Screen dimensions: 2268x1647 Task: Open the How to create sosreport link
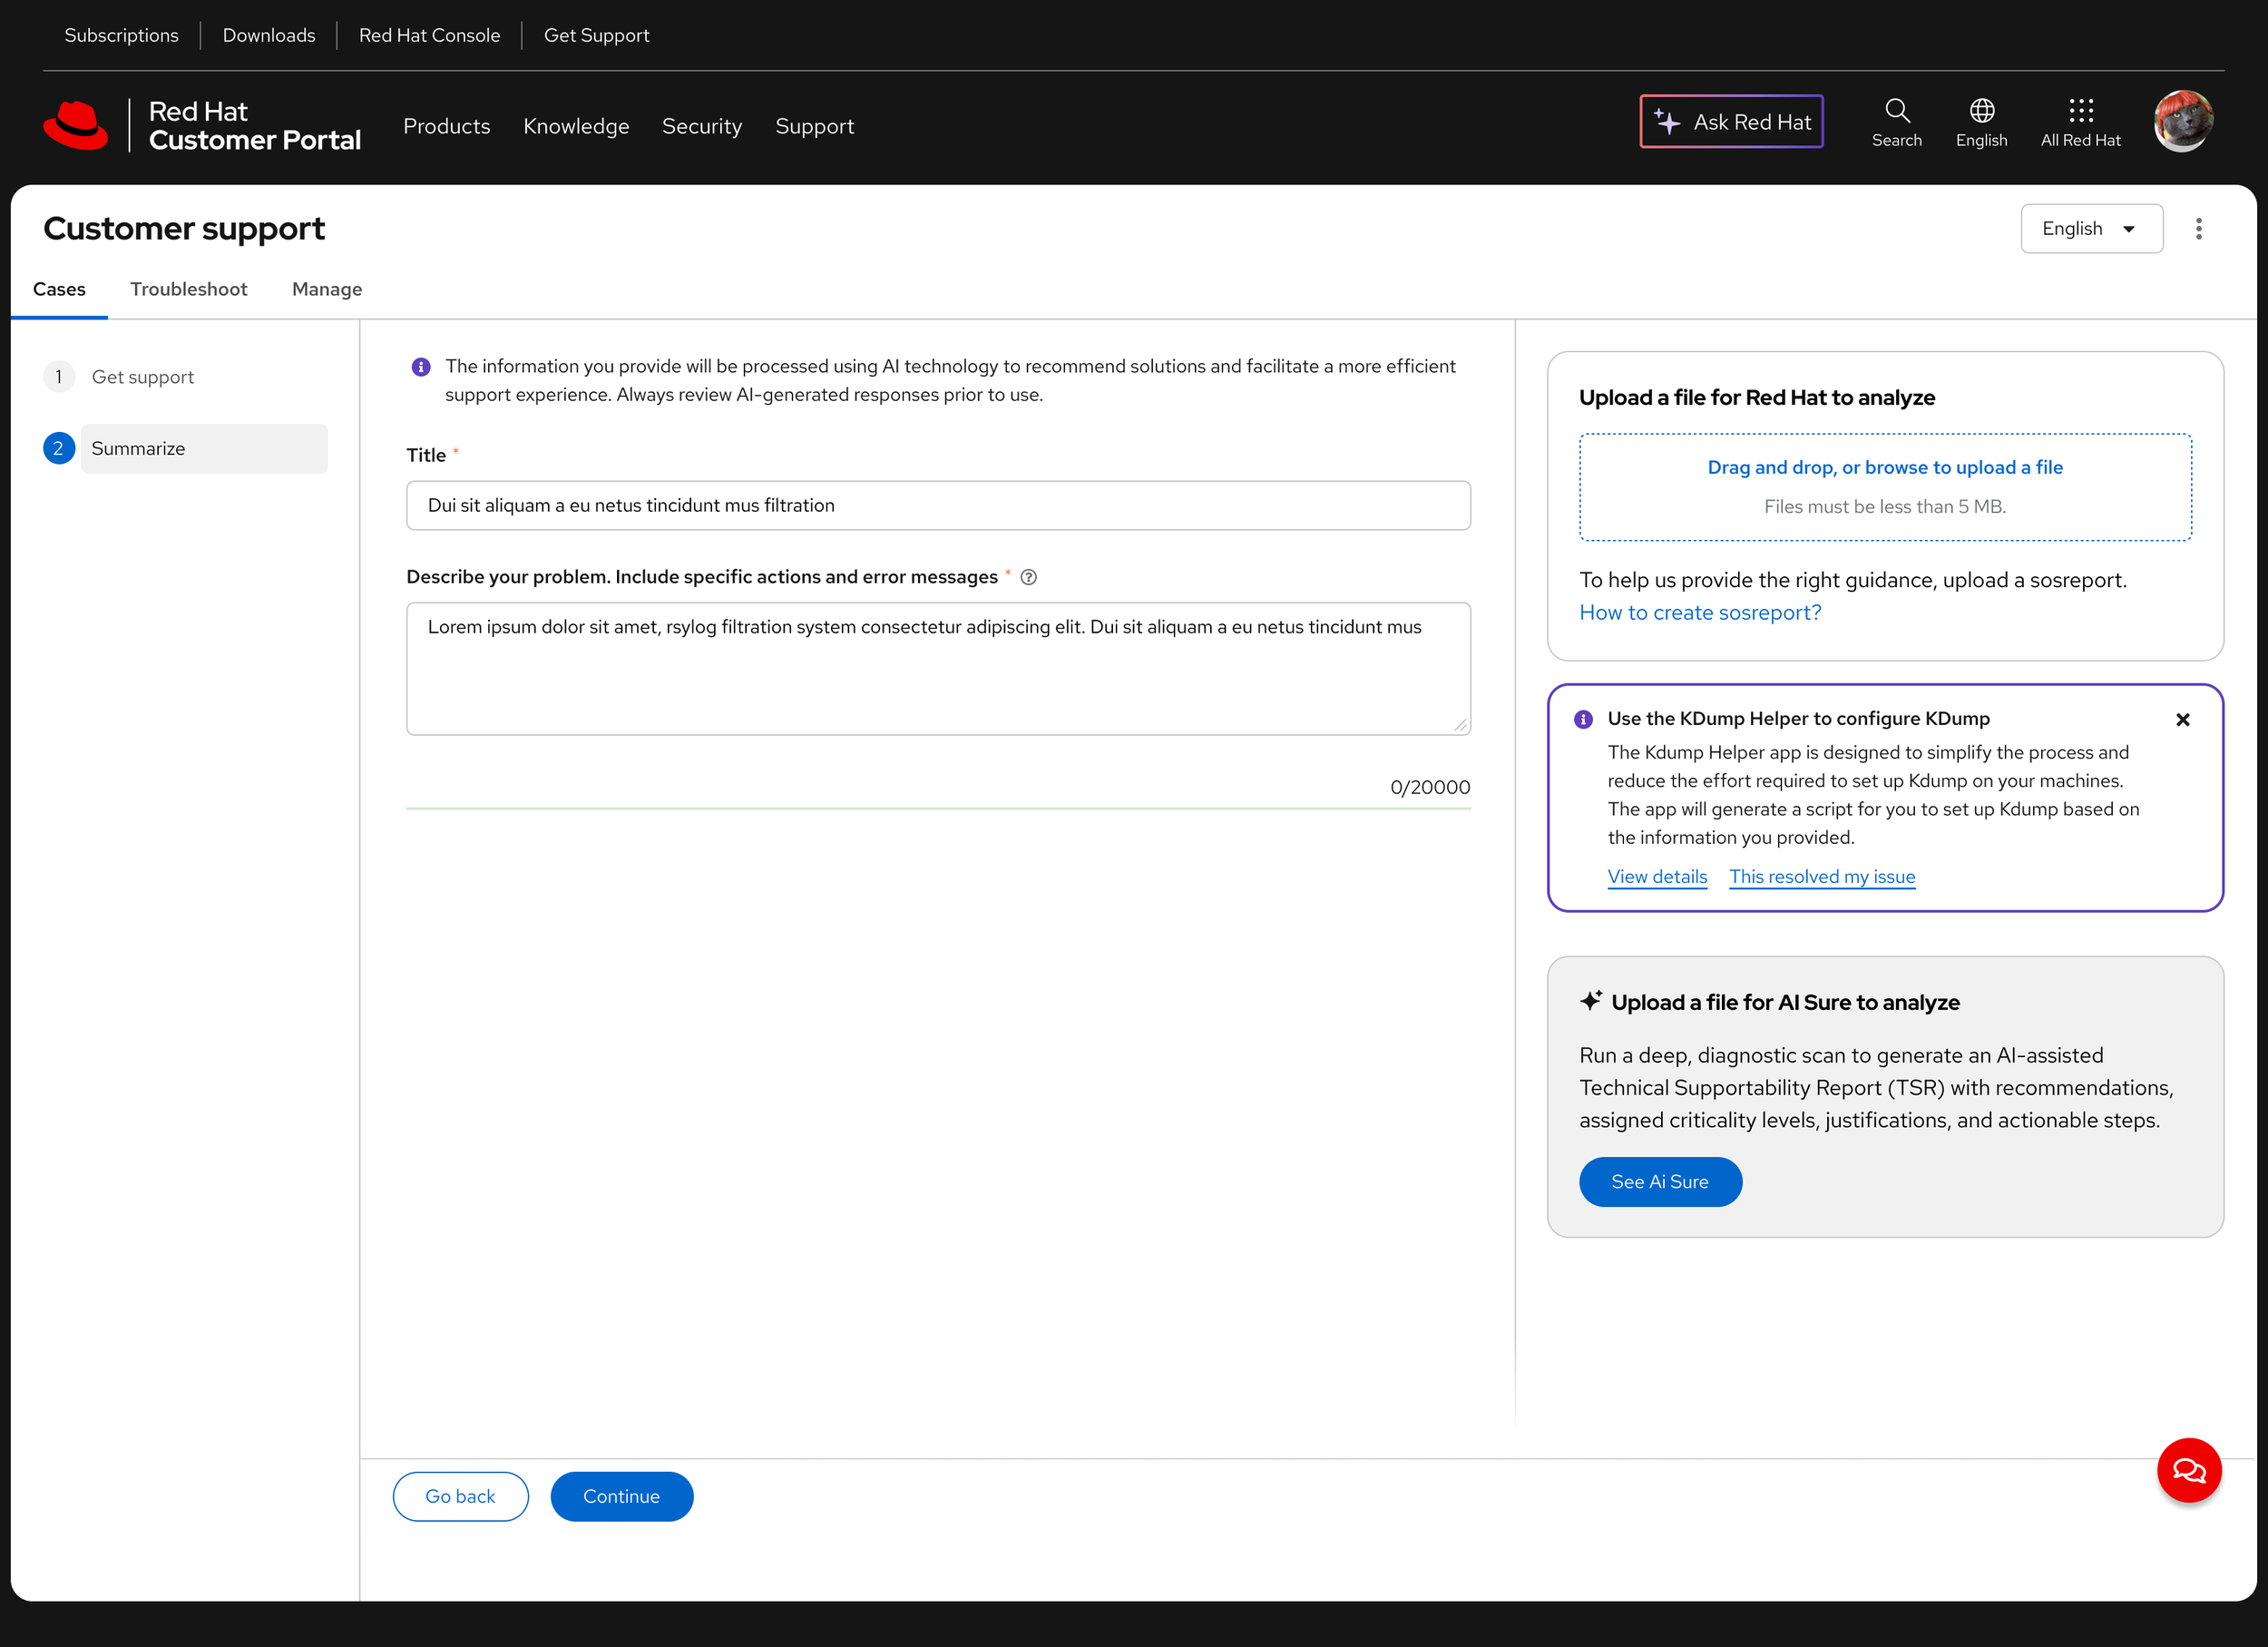coord(1700,612)
